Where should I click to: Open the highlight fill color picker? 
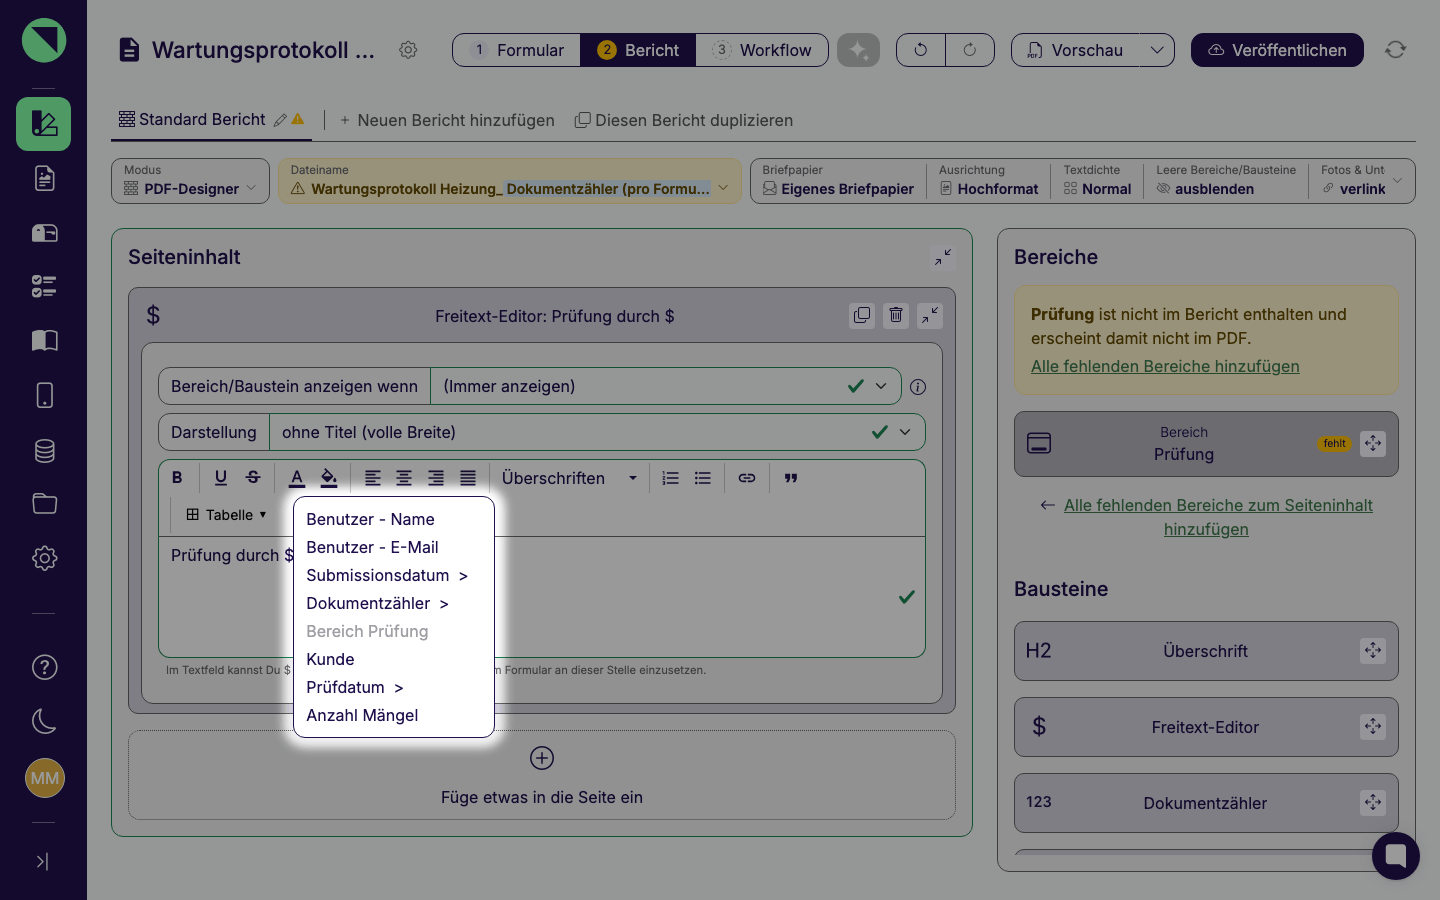[x=329, y=478]
